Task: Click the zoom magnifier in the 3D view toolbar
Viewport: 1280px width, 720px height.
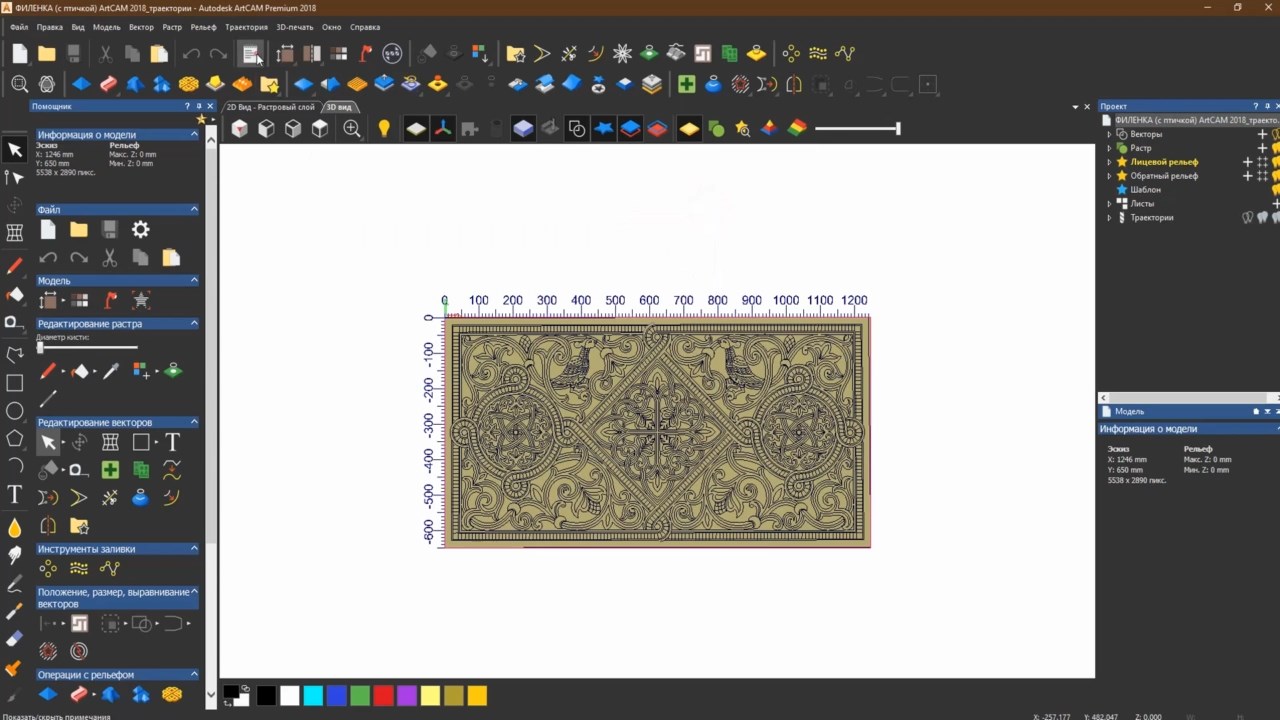Action: [x=352, y=128]
